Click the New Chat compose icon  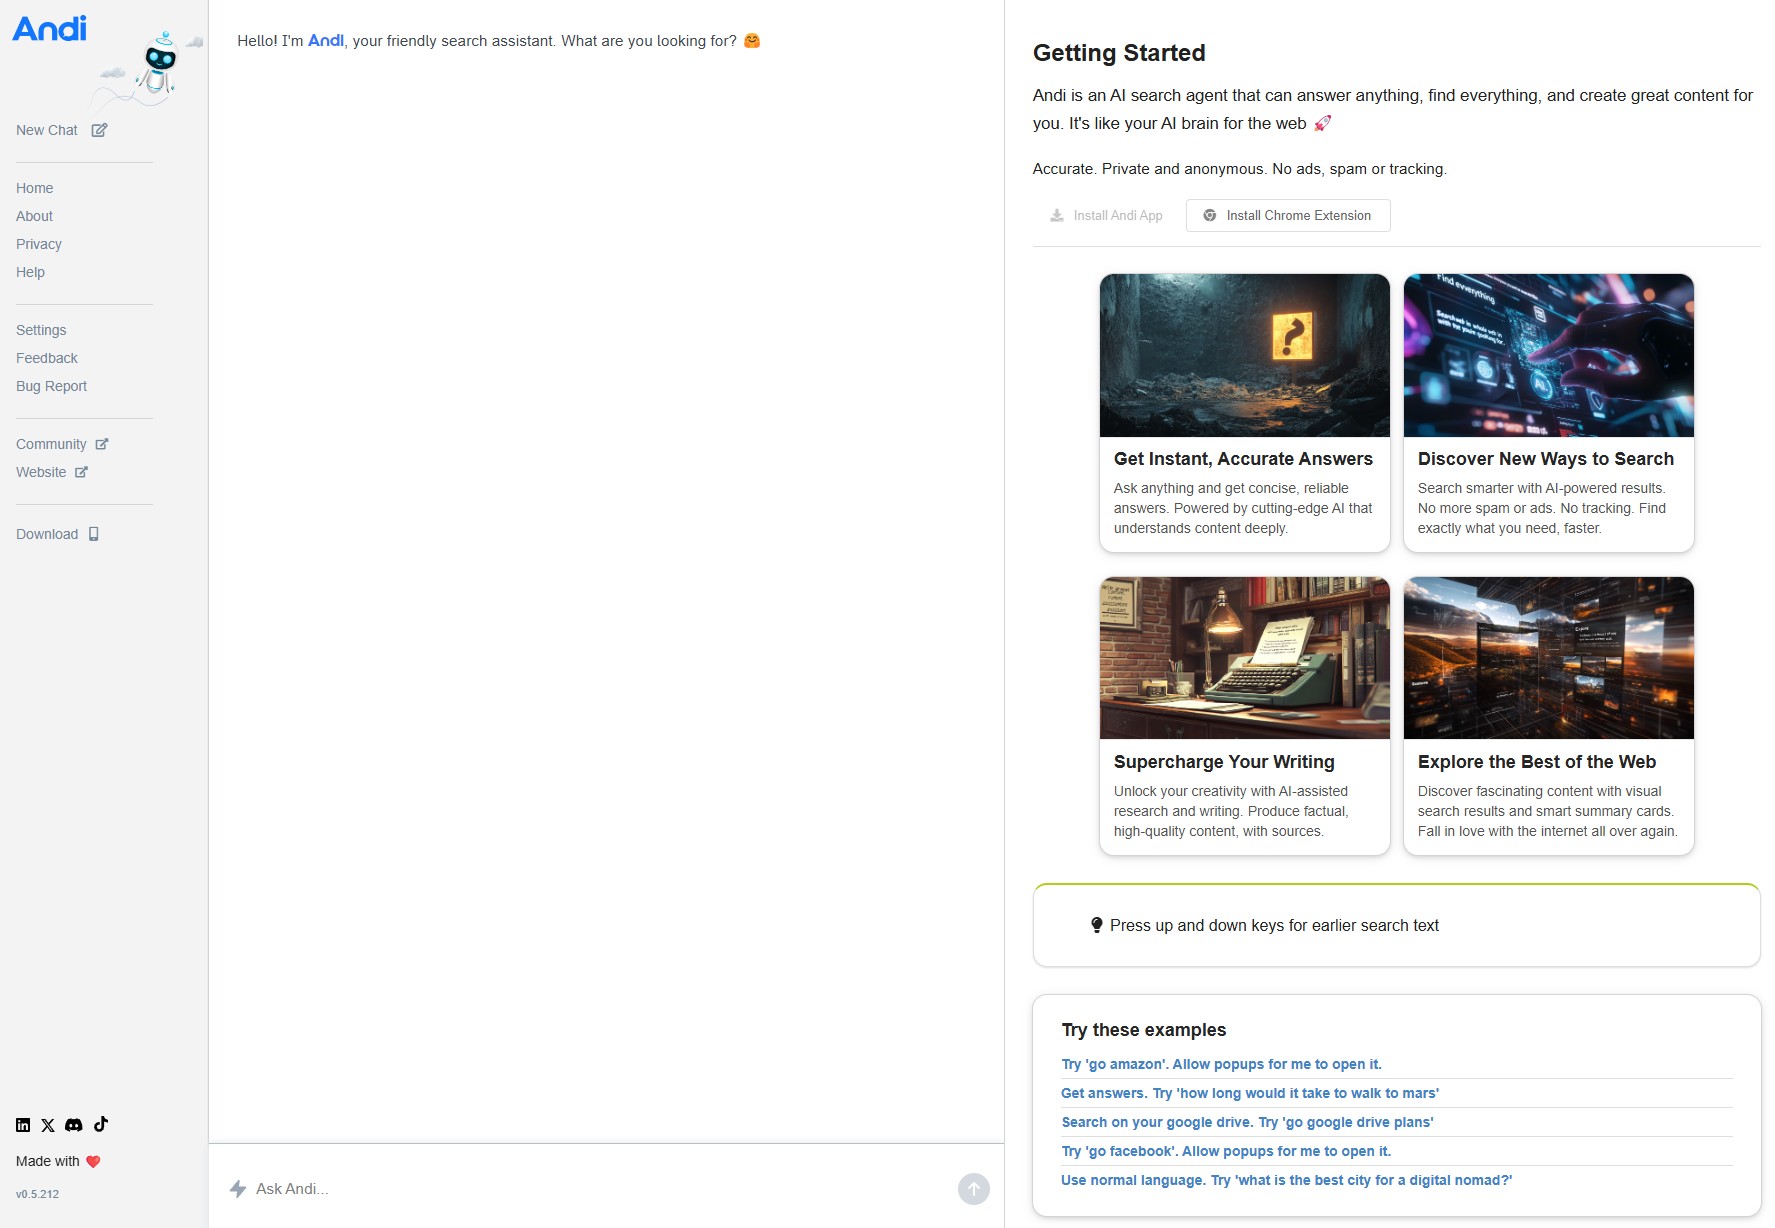99,130
